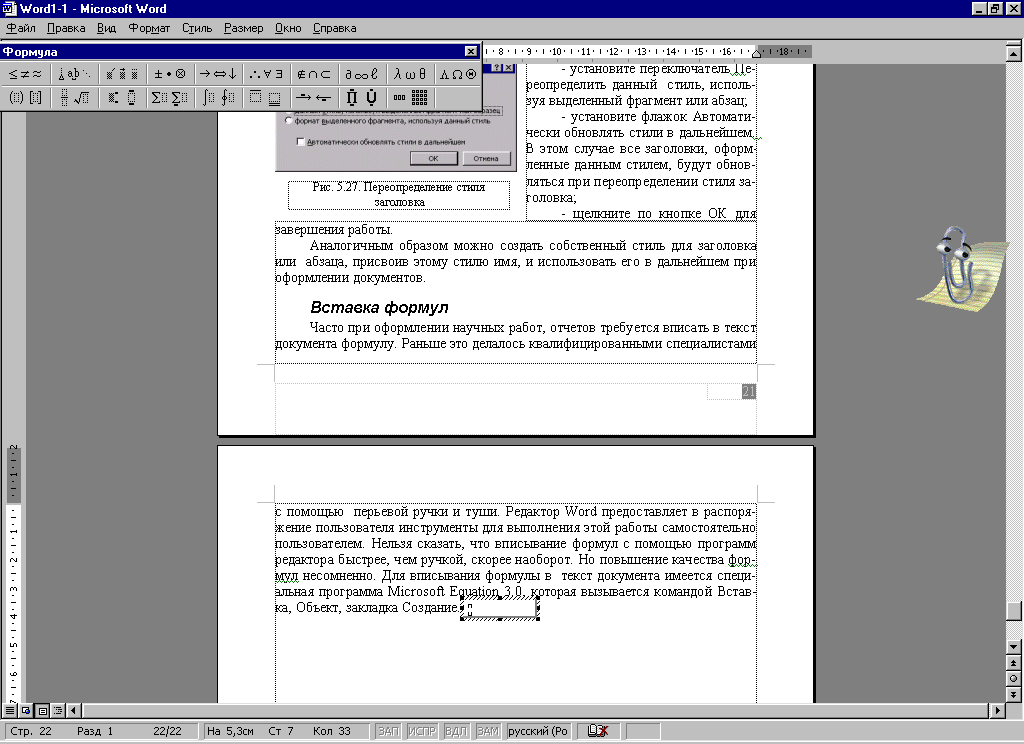Open the lowercase Greek letters palette (λωθ)
The image size is (1024, 744).
(410, 74)
